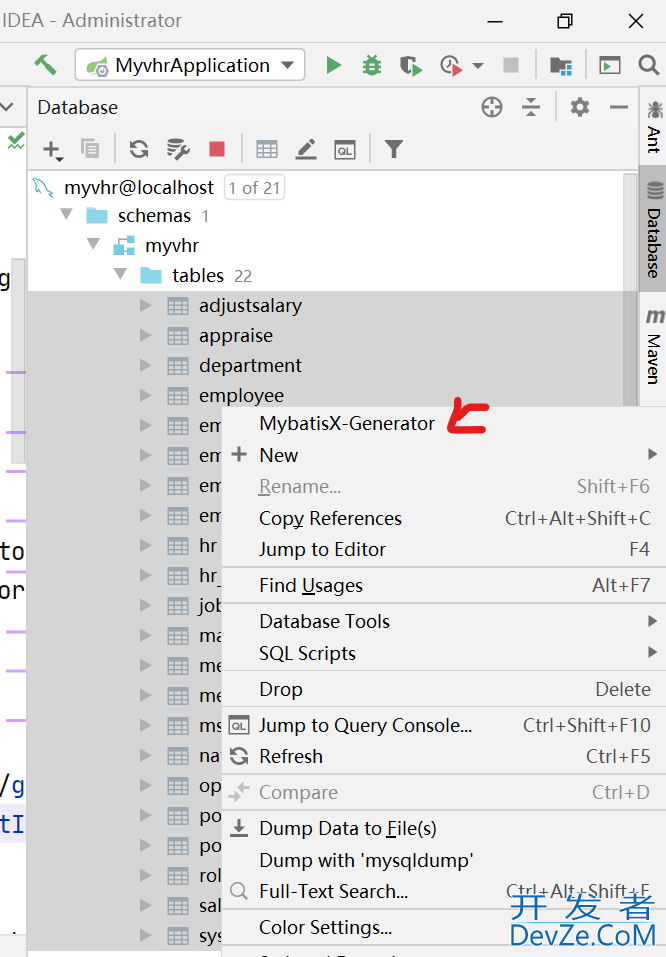Open Search Everywhere magnifier

coord(648,65)
